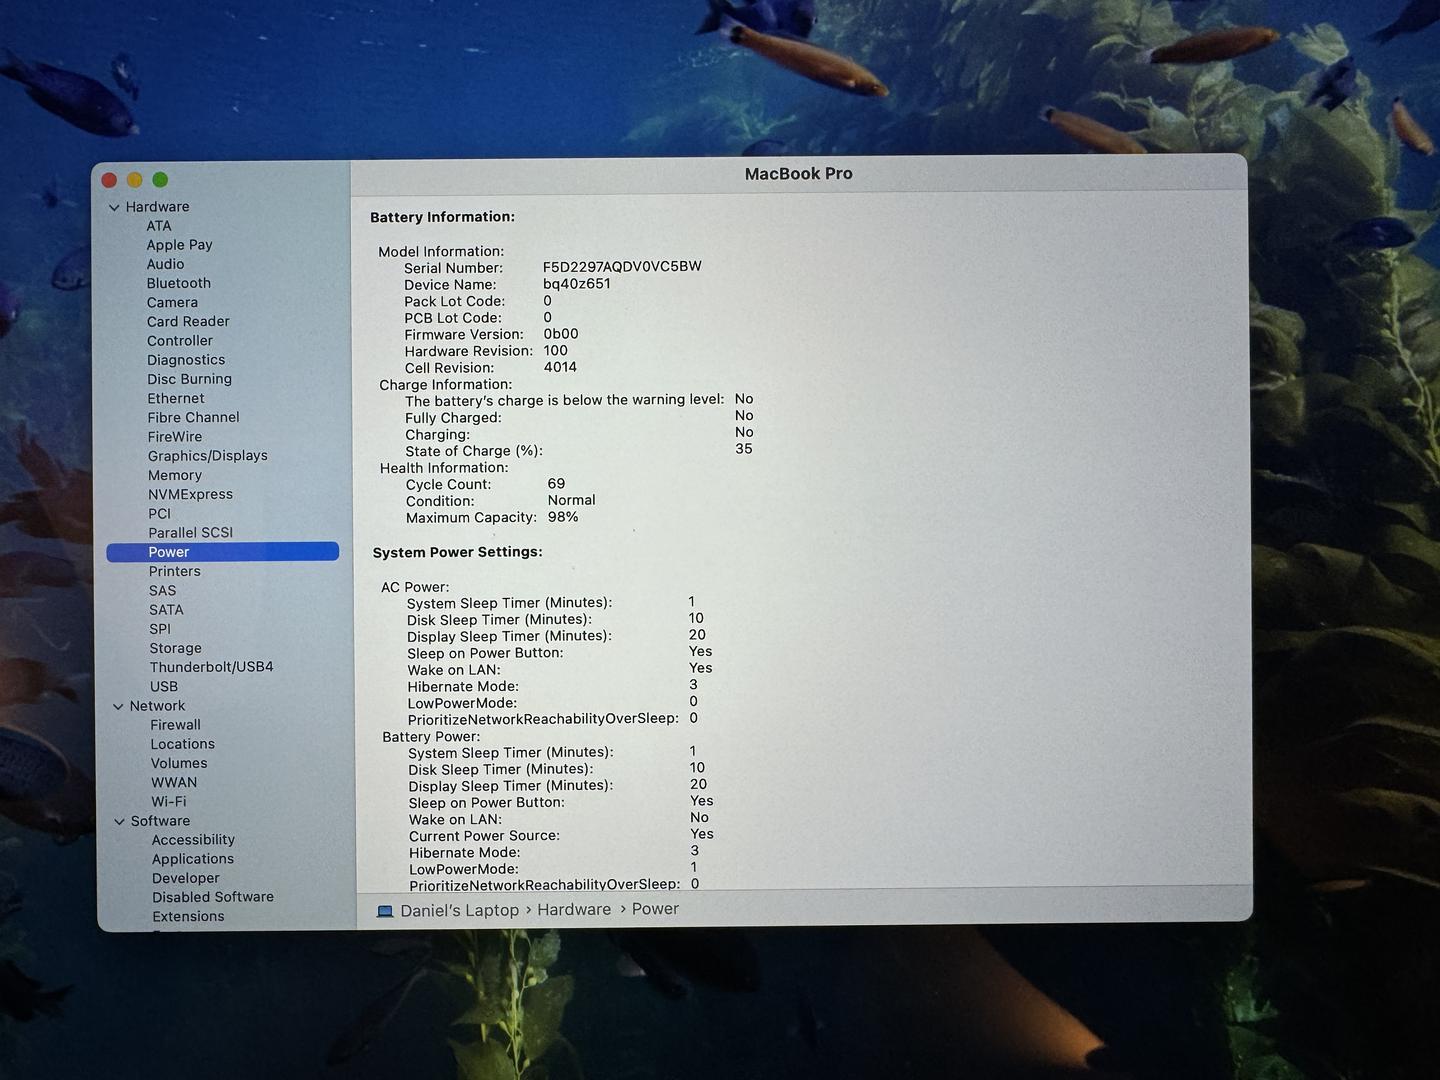The width and height of the screenshot is (1440, 1080).
Task: Click the System Power Settings heading
Action: click(457, 552)
